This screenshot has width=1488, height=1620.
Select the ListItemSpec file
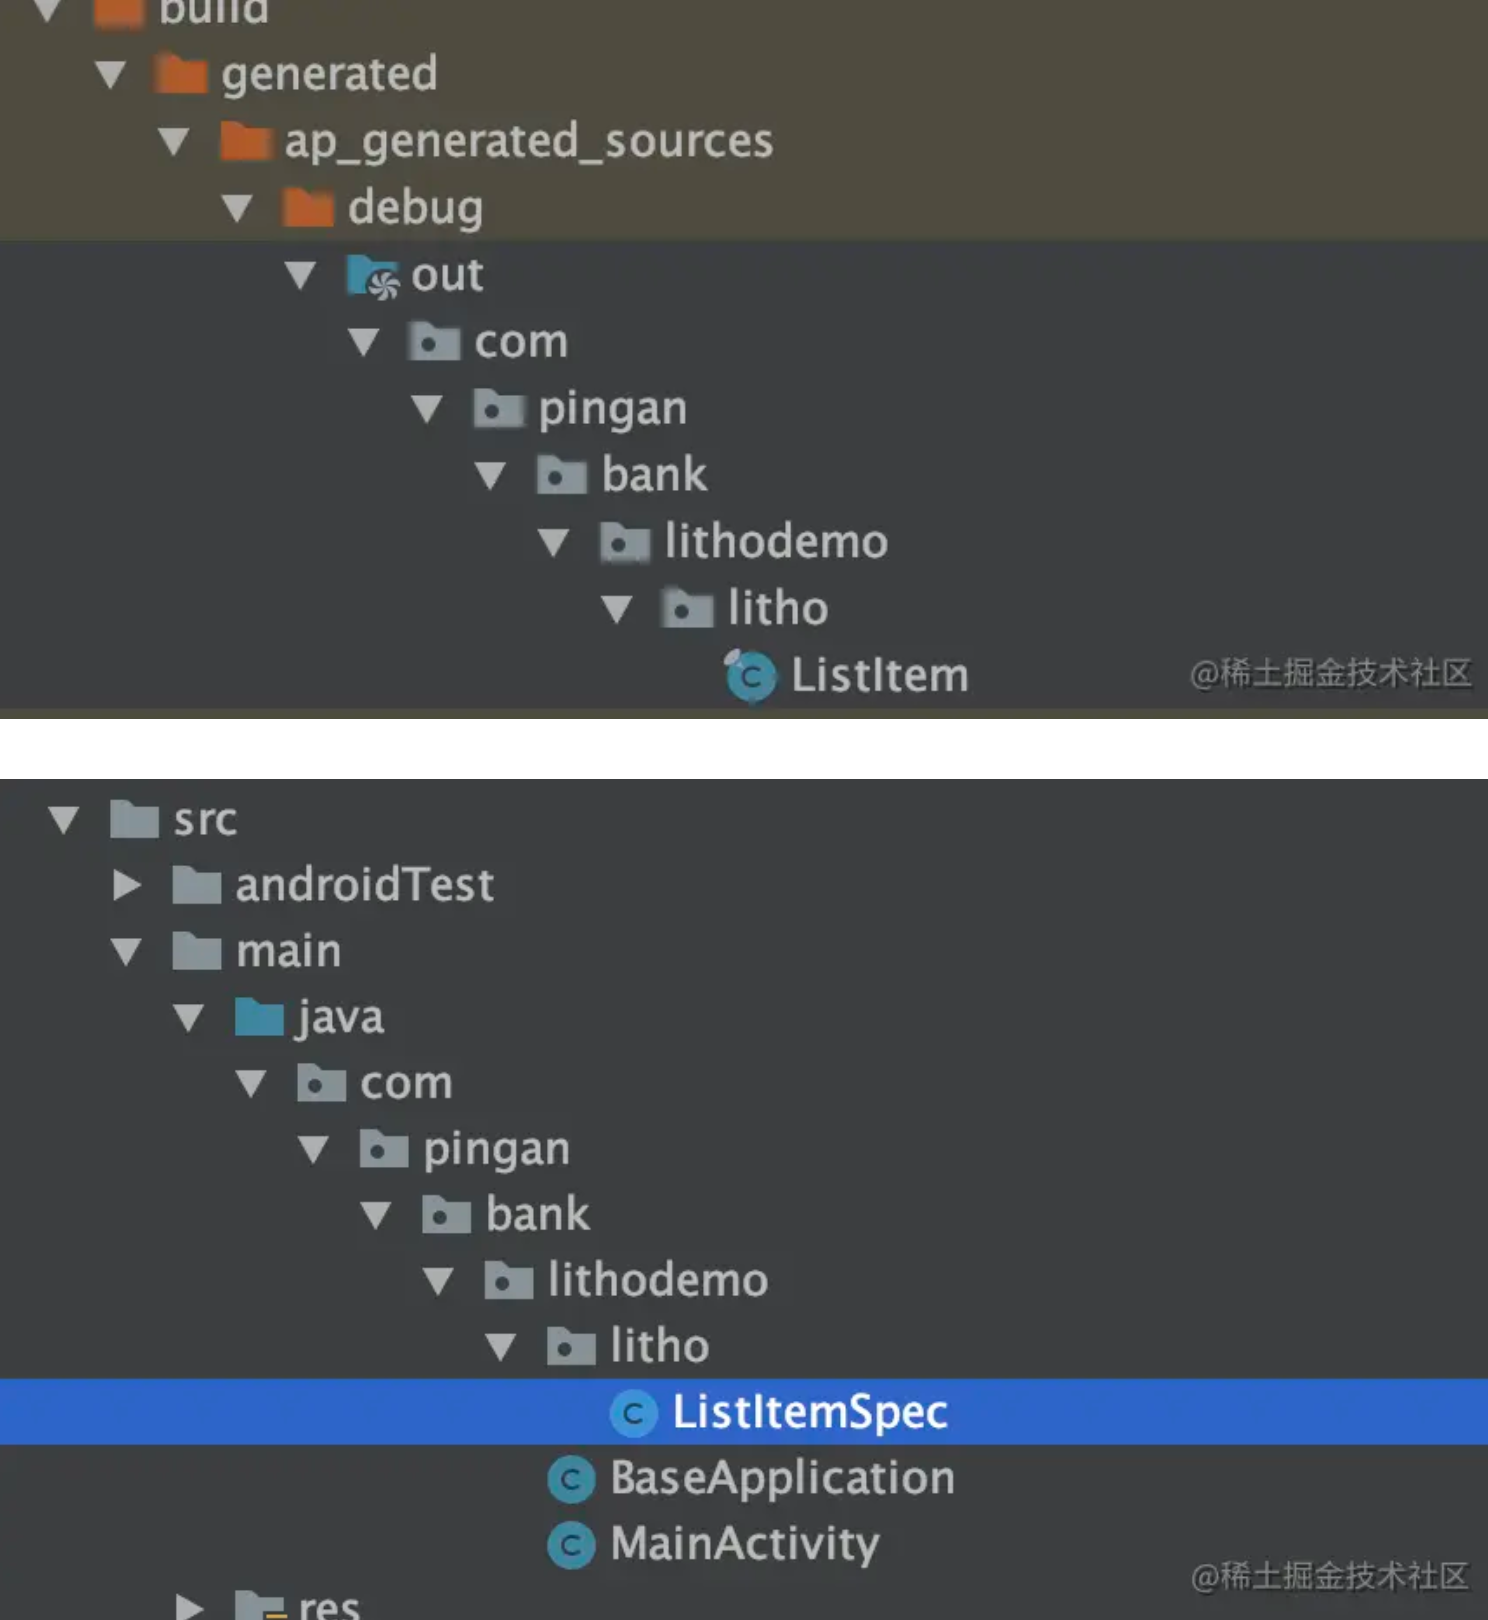coord(809,1412)
